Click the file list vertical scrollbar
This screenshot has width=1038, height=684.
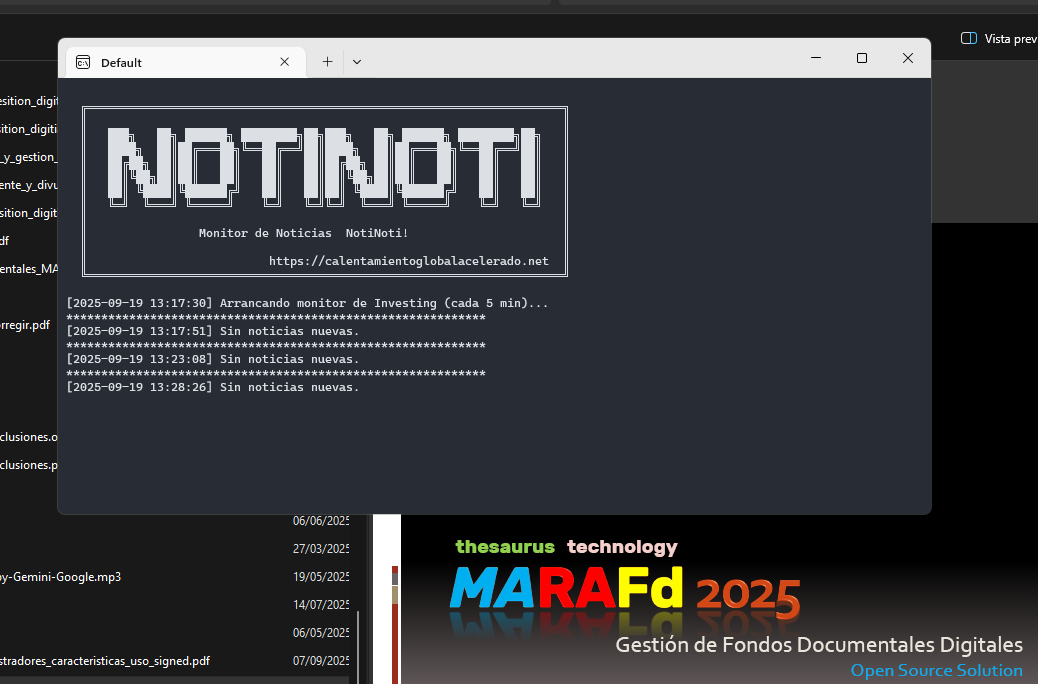[x=360, y=640]
